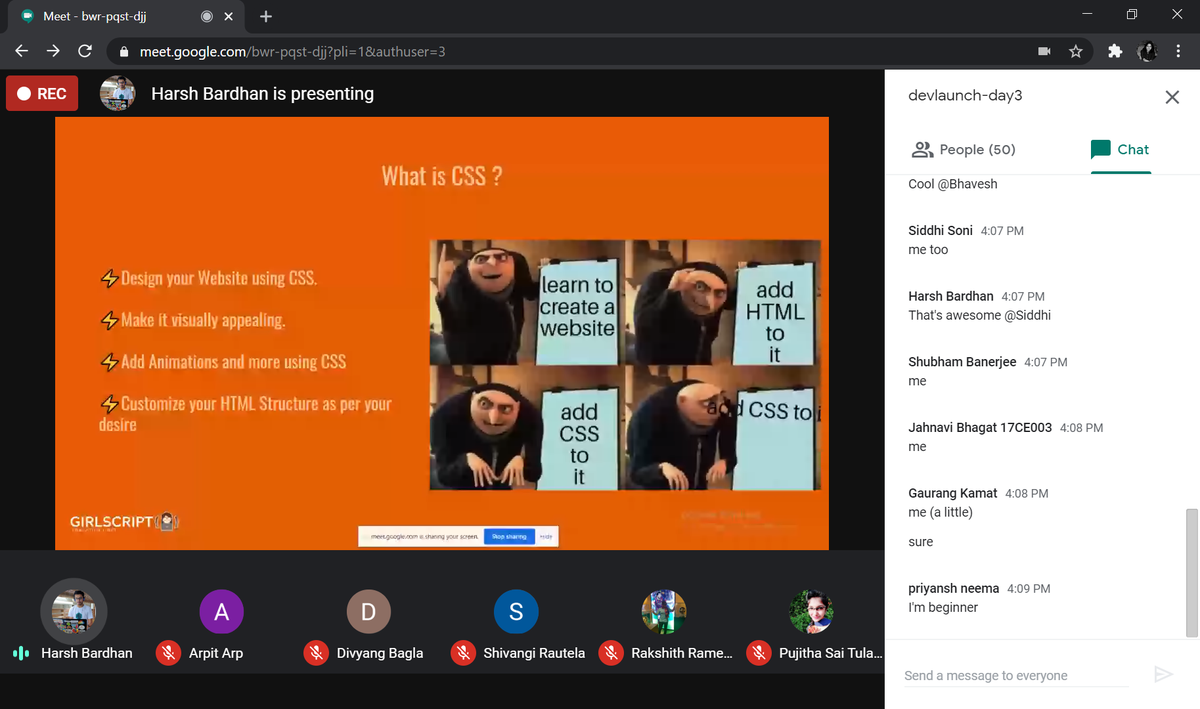Click the "me too" chat message
This screenshot has width=1200, height=709.
928,250
